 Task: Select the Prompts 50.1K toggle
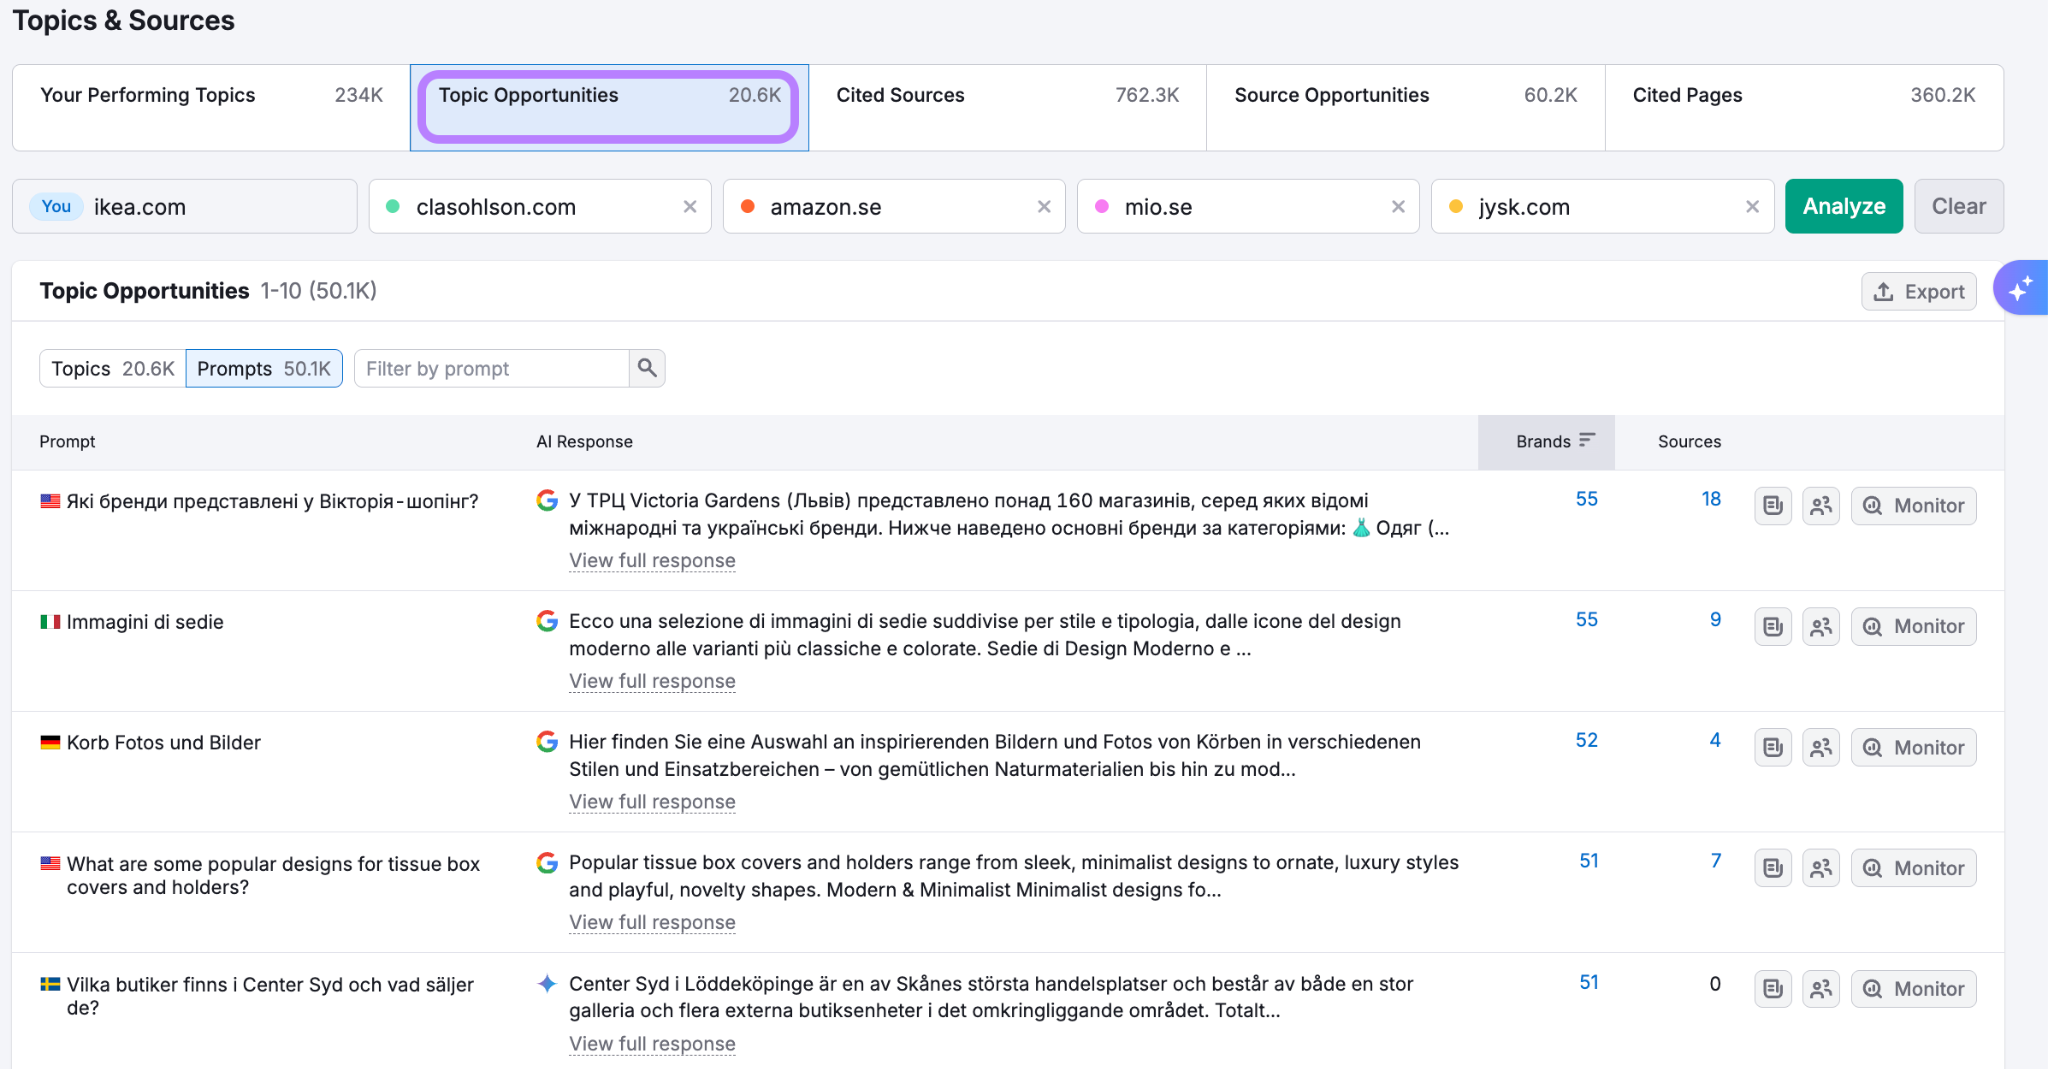point(264,368)
